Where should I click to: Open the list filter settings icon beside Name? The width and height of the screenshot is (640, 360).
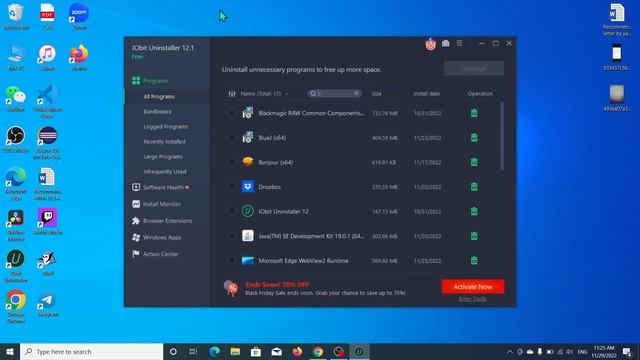tap(232, 94)
